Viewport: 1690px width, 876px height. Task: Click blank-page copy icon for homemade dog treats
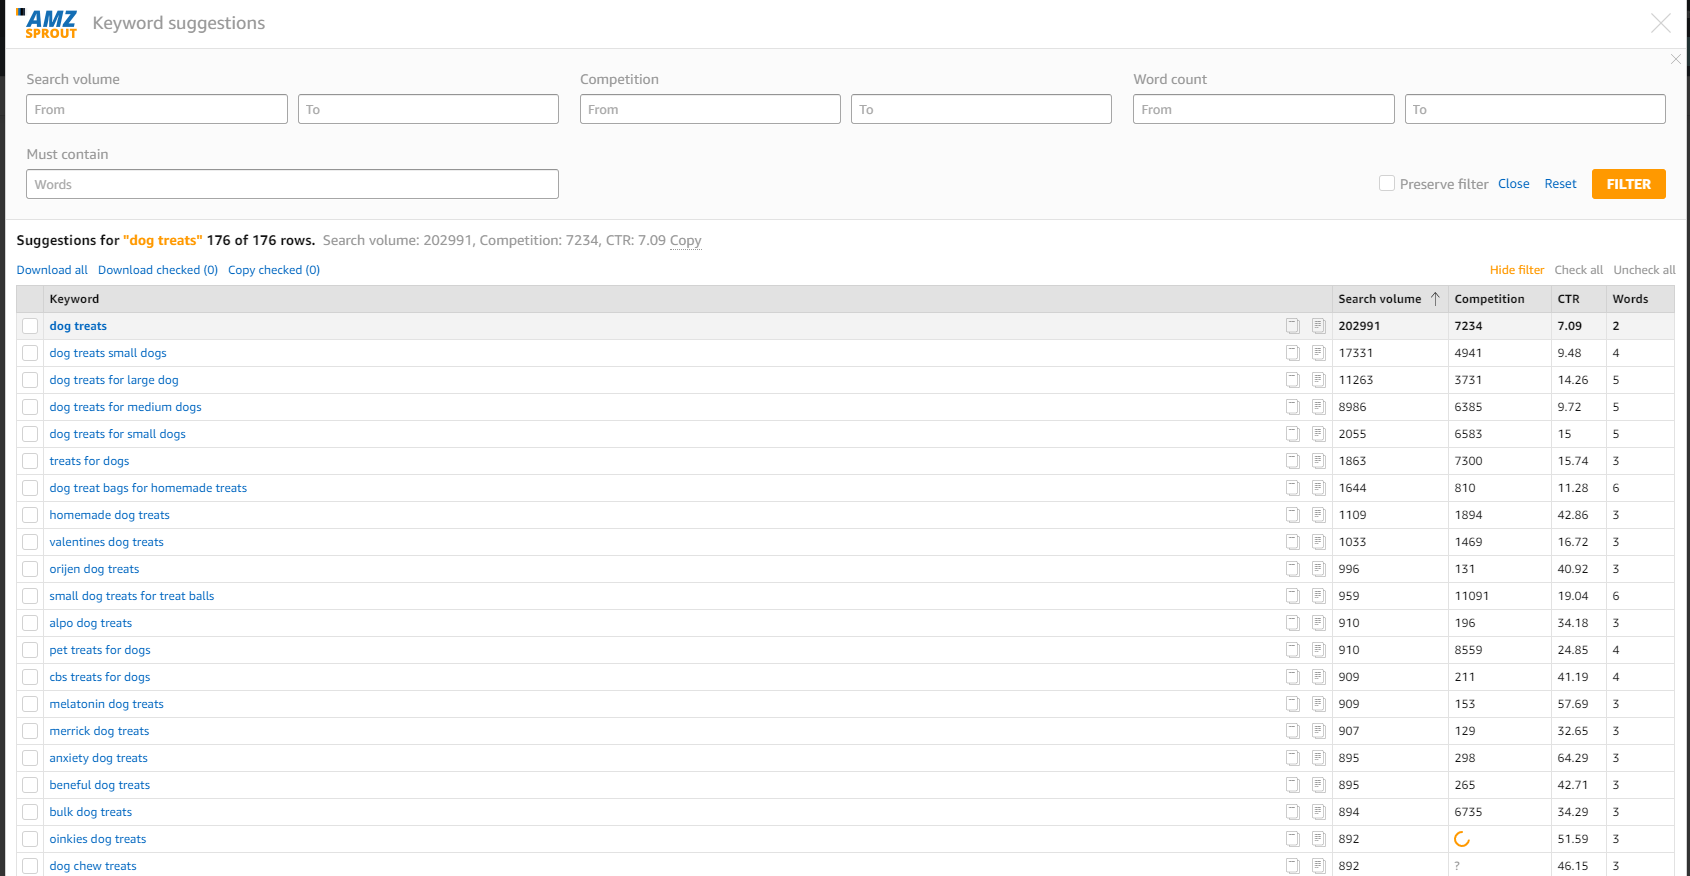pyautogui.click(x=1292, y=515)
